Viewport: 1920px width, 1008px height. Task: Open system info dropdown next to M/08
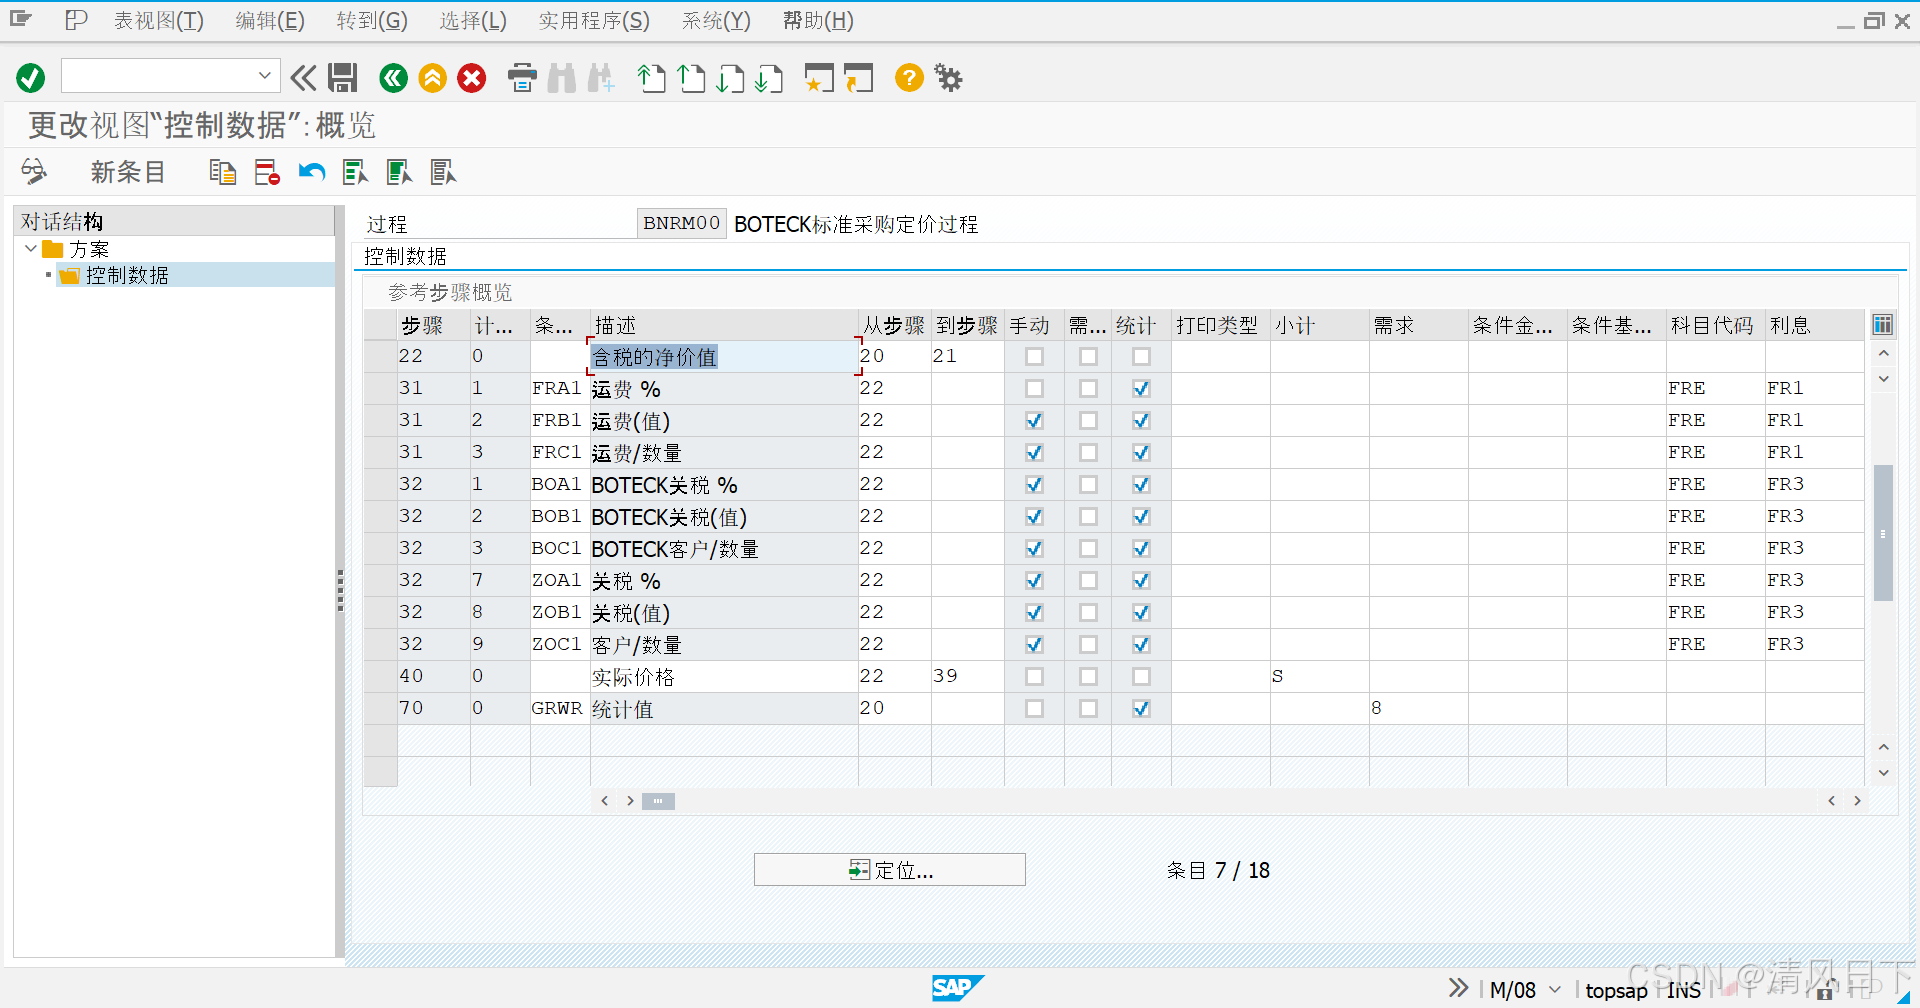click(1555, 989)
